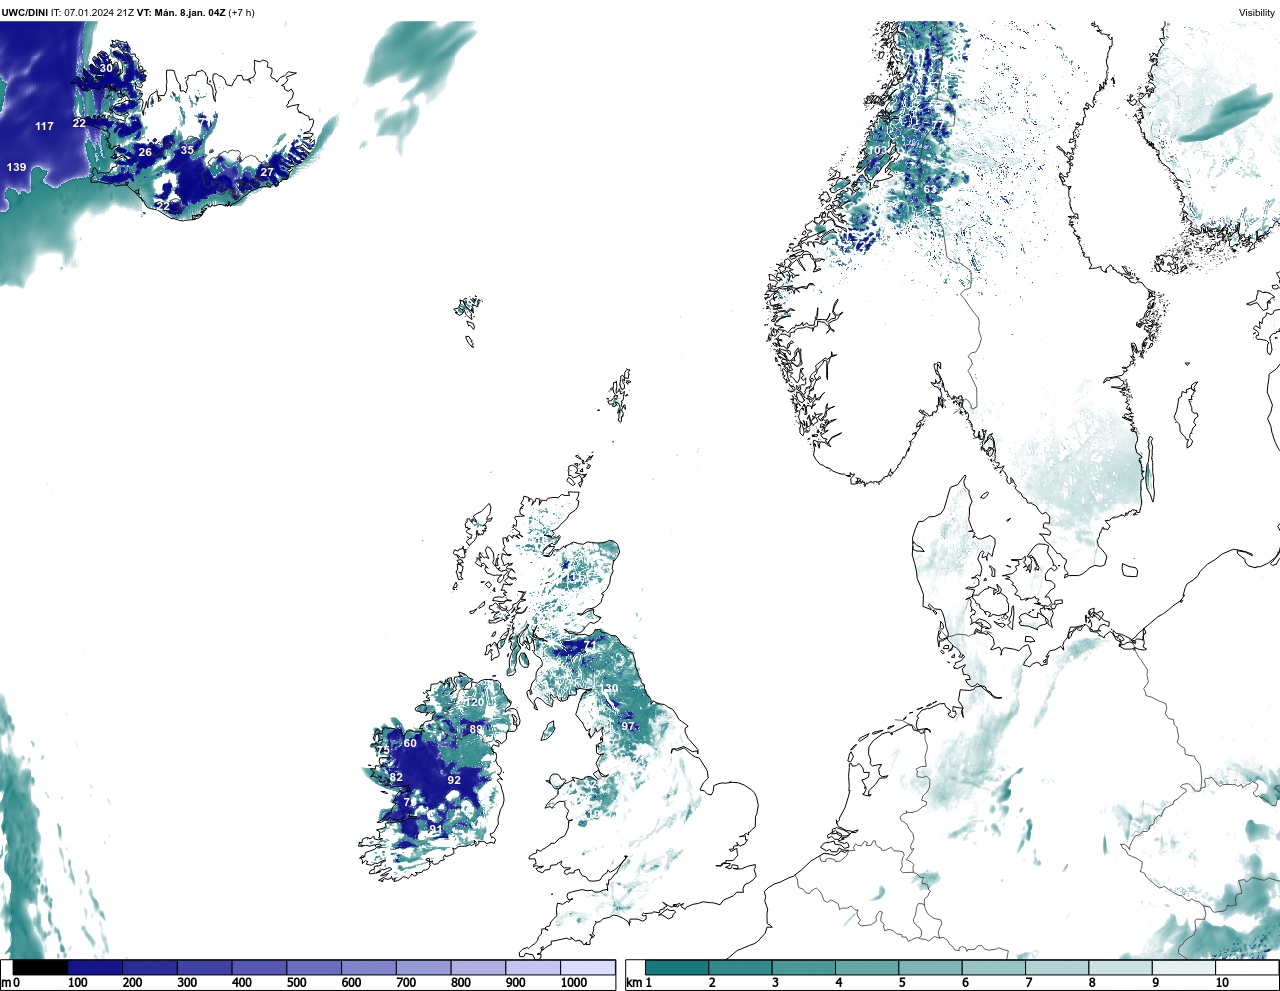The image size is (1280, 991).
Task: Click the UWC/DINI model label
Action: click(x=25, y=13)
